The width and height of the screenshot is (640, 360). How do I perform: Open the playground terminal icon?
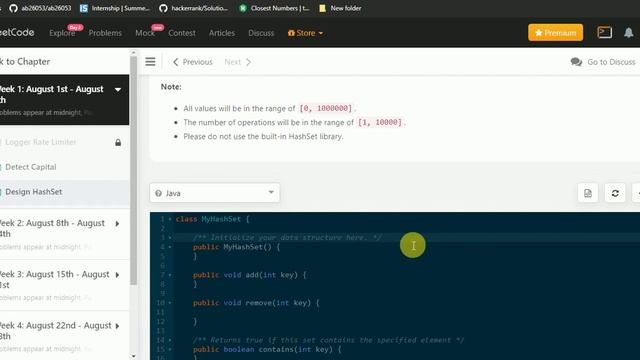pyautogui.click(x=604, y=32)
